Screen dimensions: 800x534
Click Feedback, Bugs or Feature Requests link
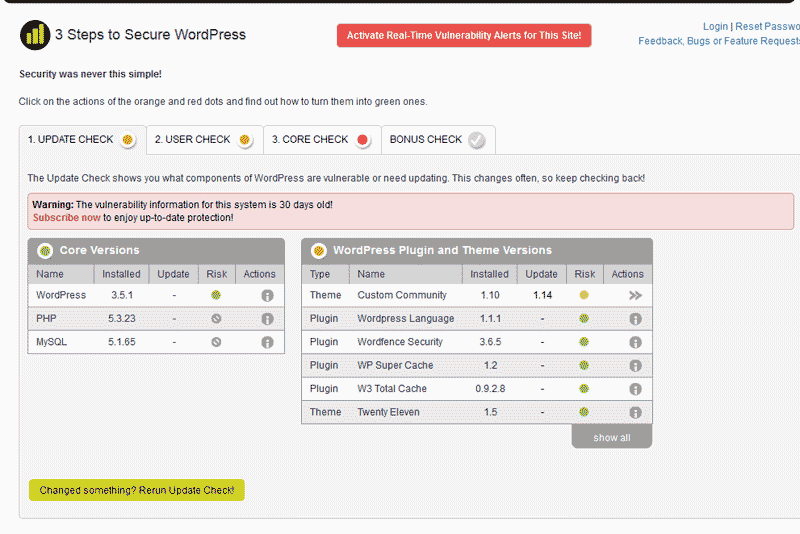718,42
